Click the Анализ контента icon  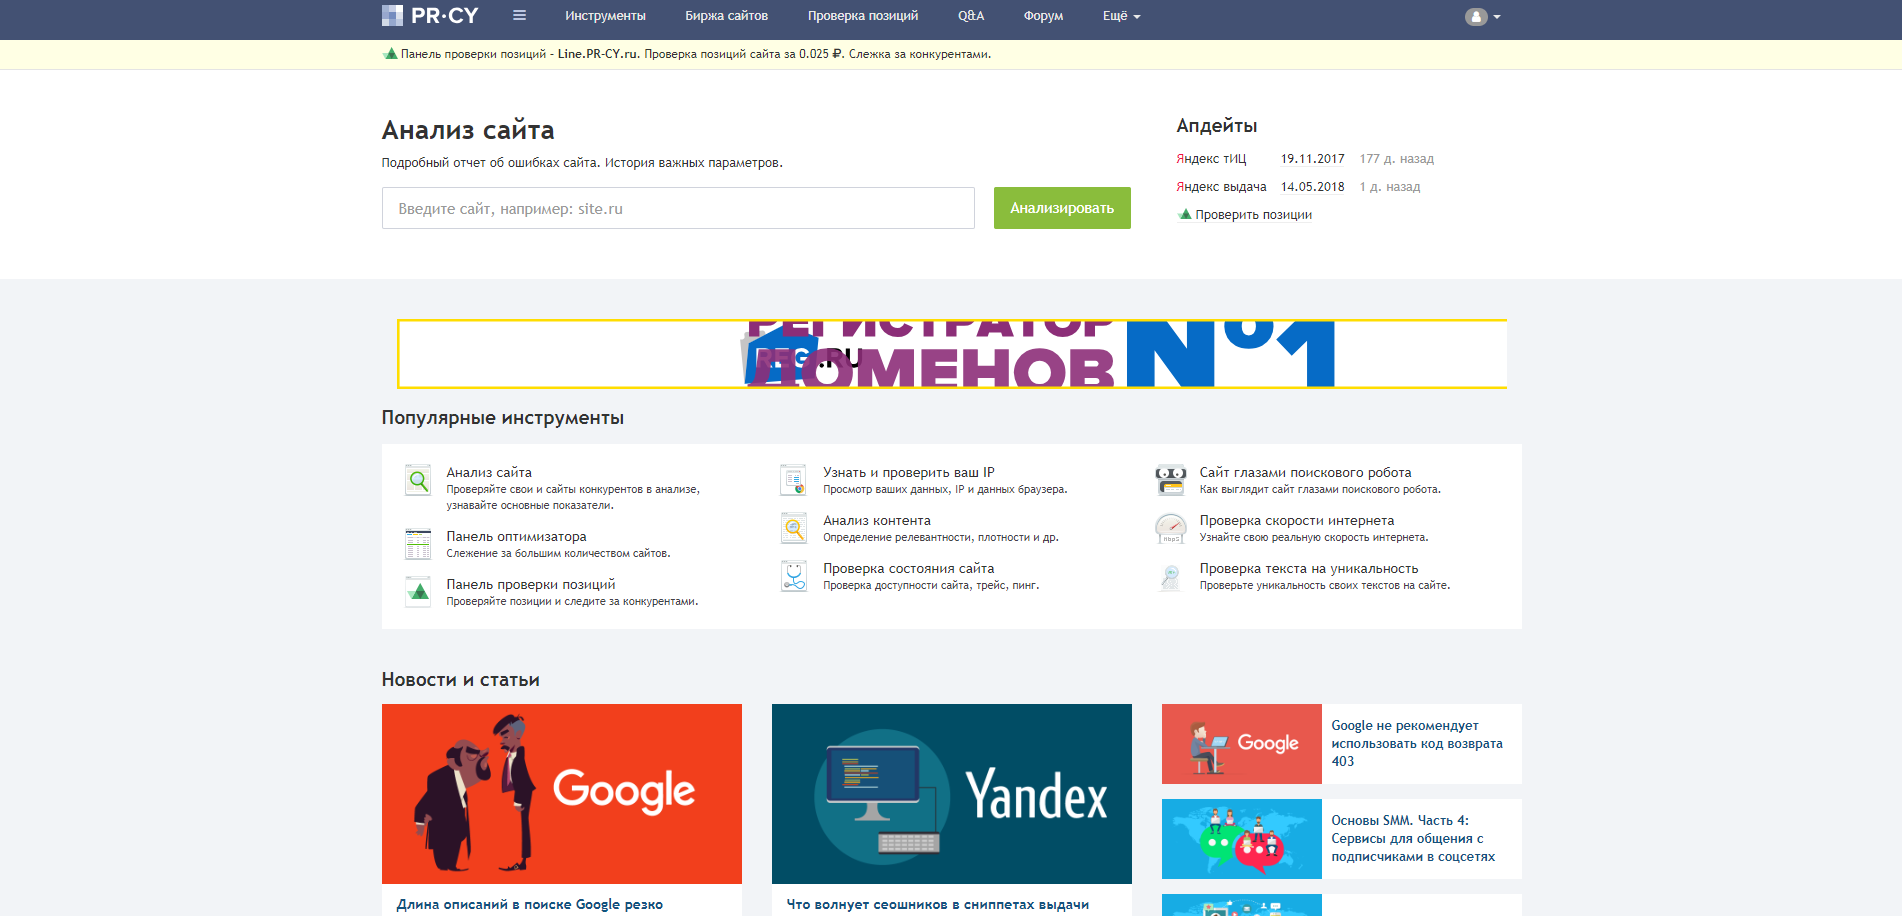794,528
